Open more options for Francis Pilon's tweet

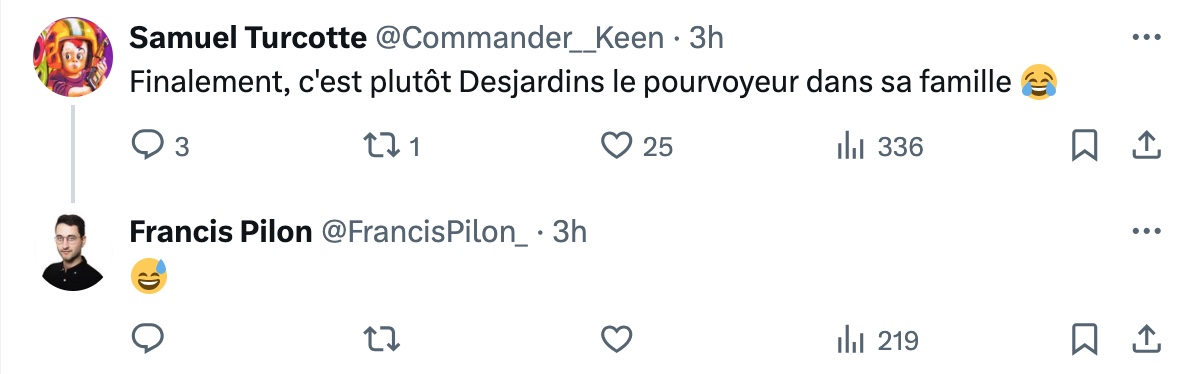click(1146, 231)
